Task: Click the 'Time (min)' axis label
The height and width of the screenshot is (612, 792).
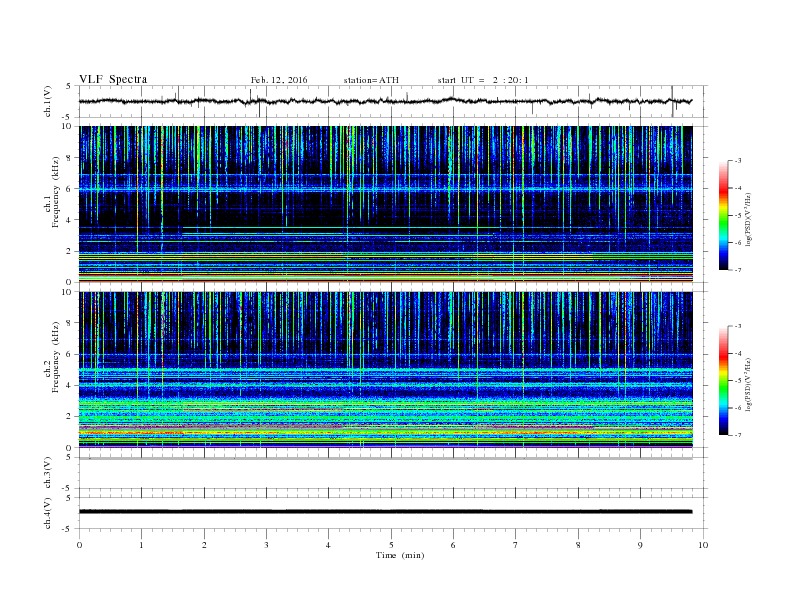Action: pyautogui.click(x=400, y=555)
